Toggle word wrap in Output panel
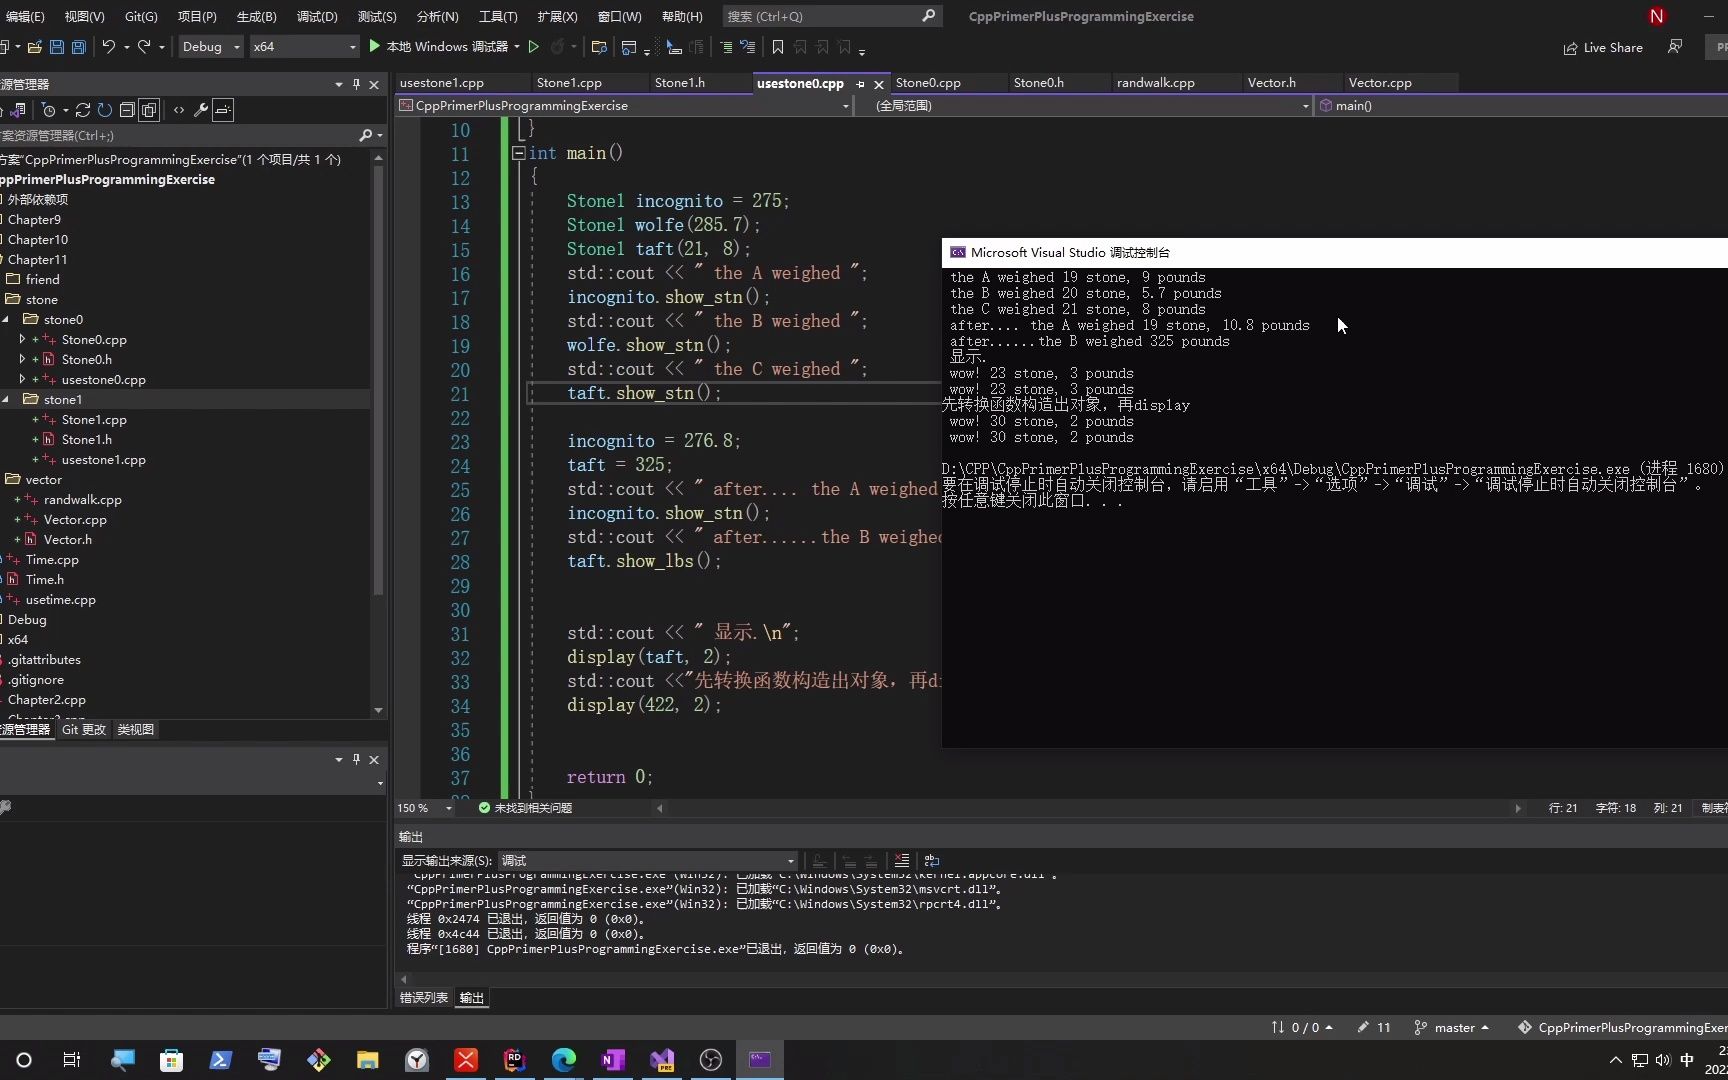This screenshot has height=1080, width=1728. pos(932,861)
